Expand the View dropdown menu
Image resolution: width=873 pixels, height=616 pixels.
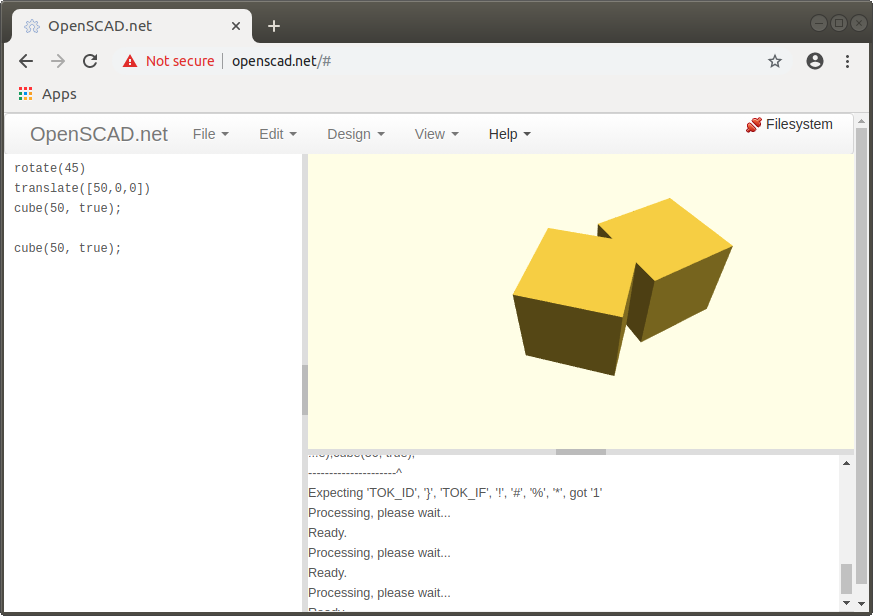(x=436, y=134)
